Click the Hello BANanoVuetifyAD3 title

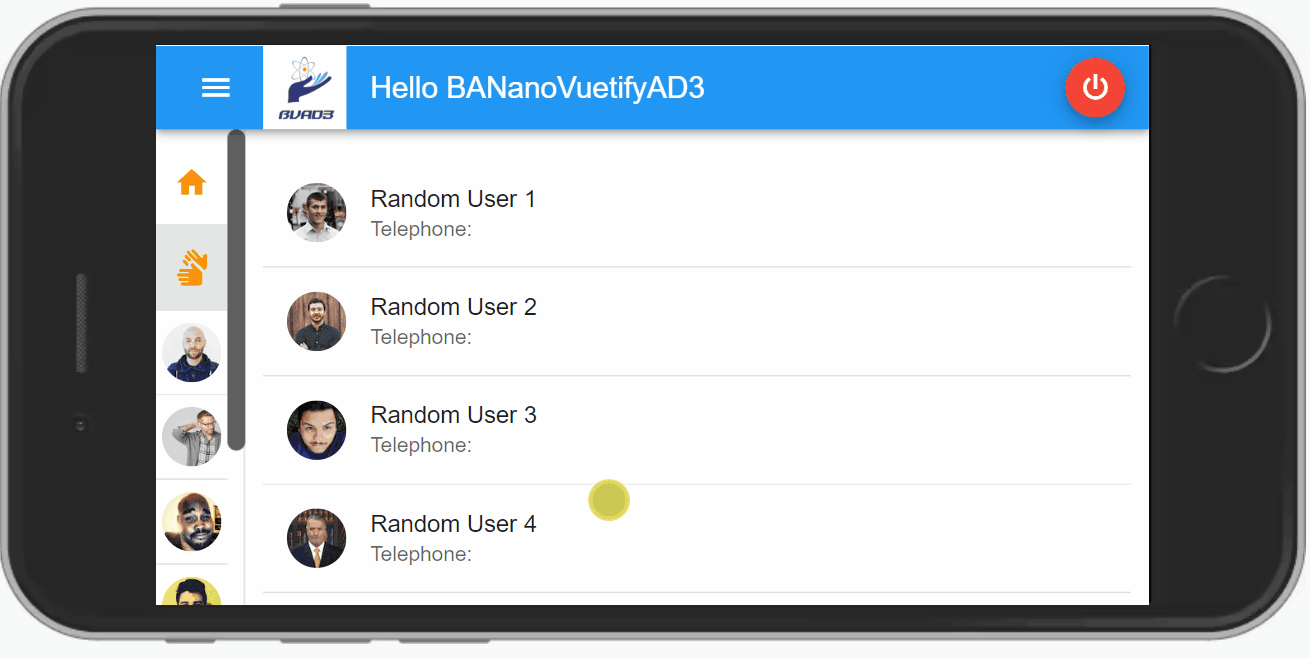(537, 88)
